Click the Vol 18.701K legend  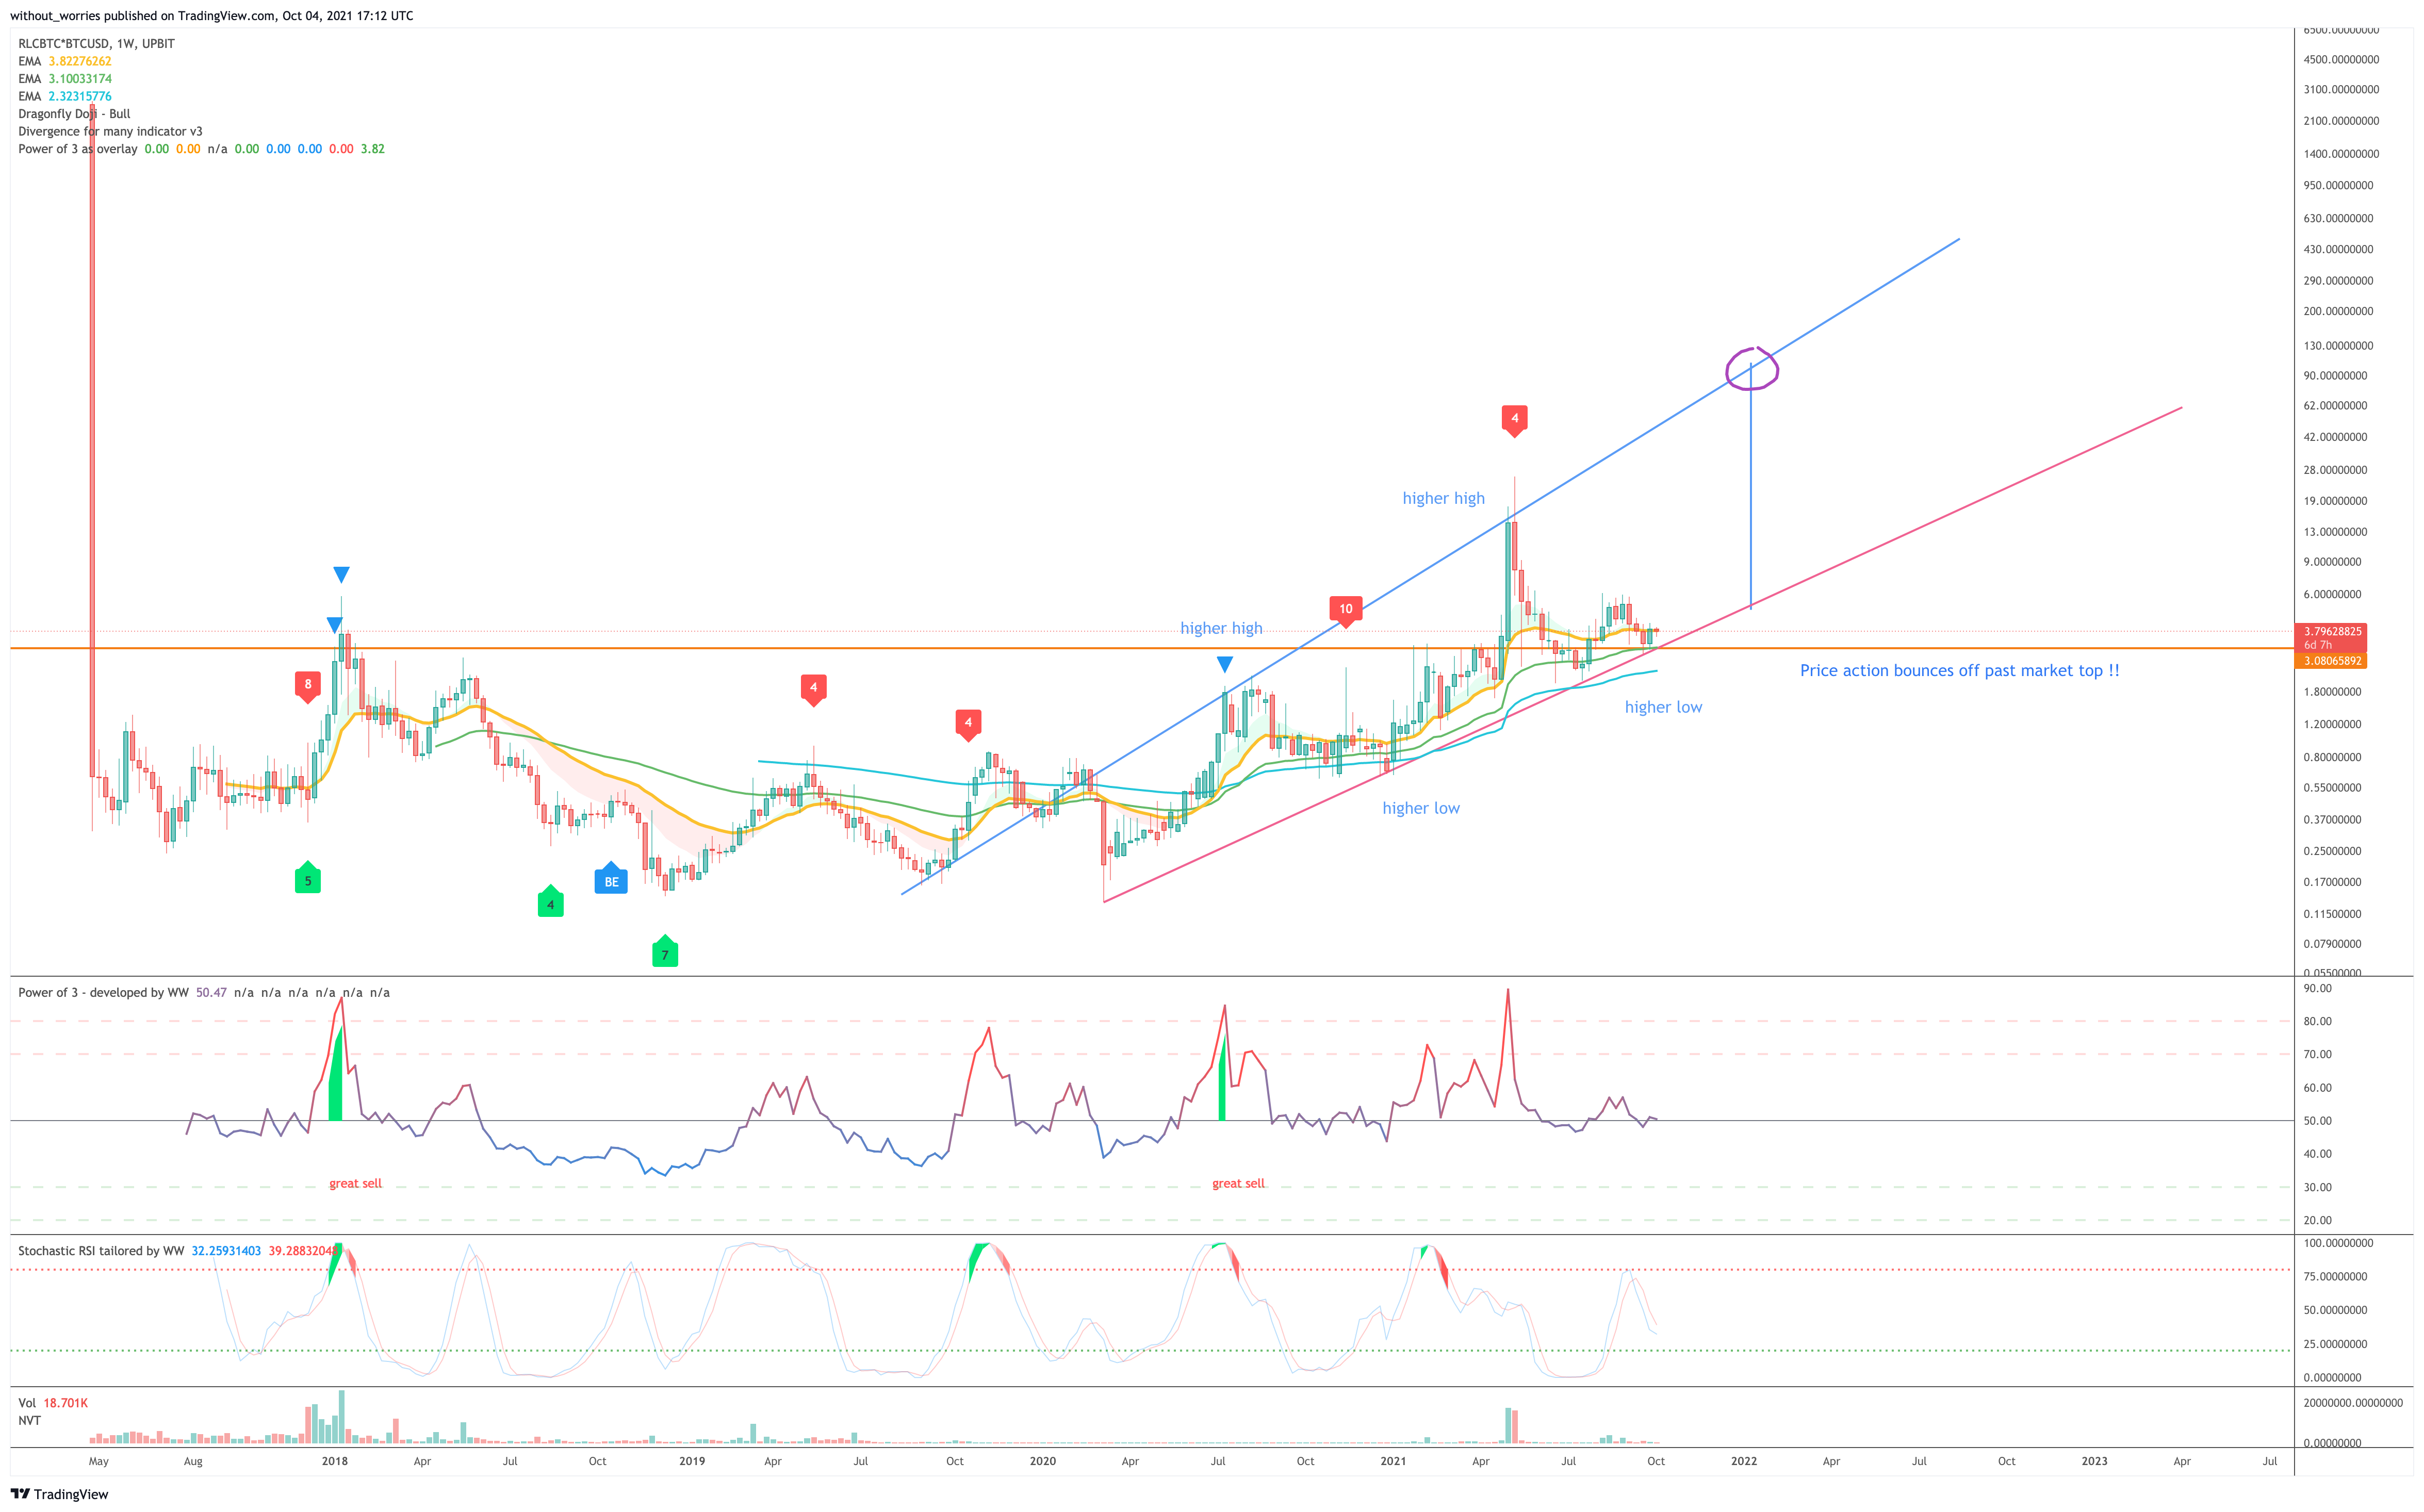point(53,1403)
